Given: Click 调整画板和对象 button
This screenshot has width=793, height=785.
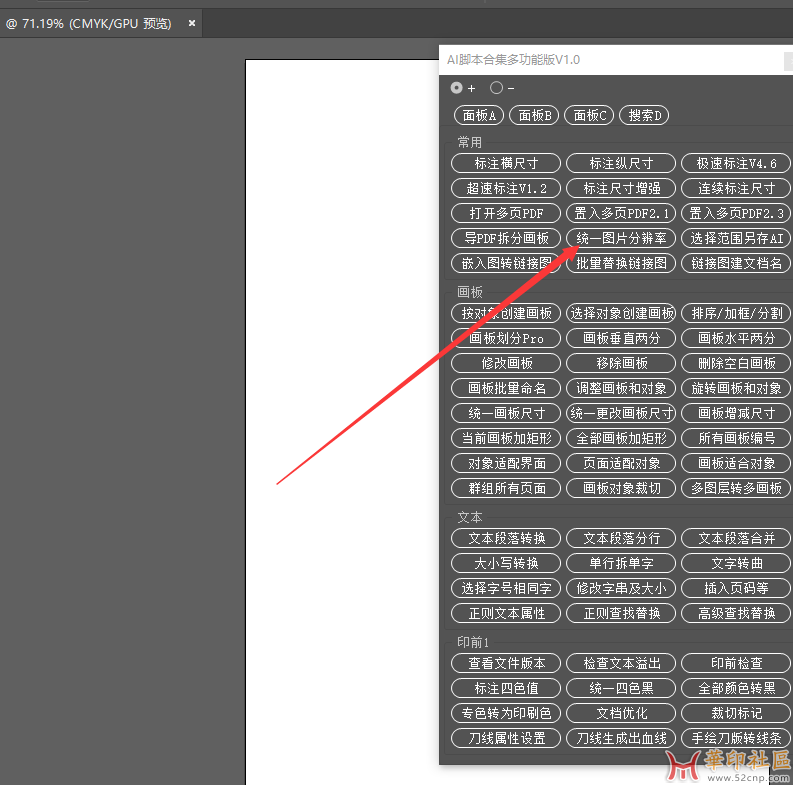Looking at the screenshot, I should point(621,388).
